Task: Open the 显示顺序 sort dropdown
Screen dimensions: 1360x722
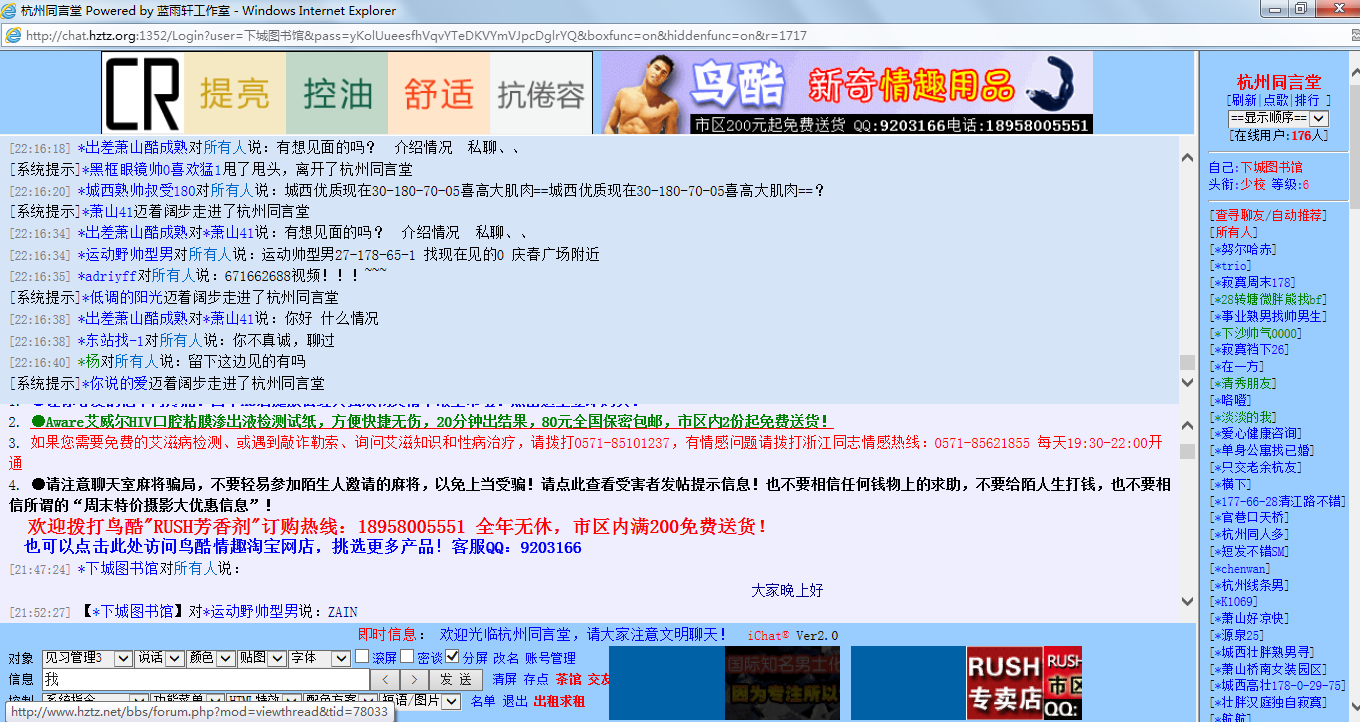Action: coord(1278,118)
